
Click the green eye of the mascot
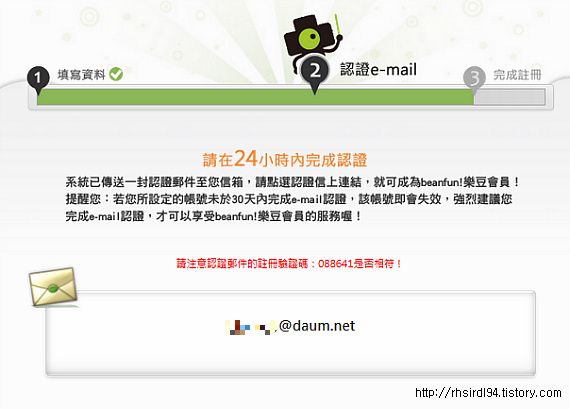(x=310, y=38)
